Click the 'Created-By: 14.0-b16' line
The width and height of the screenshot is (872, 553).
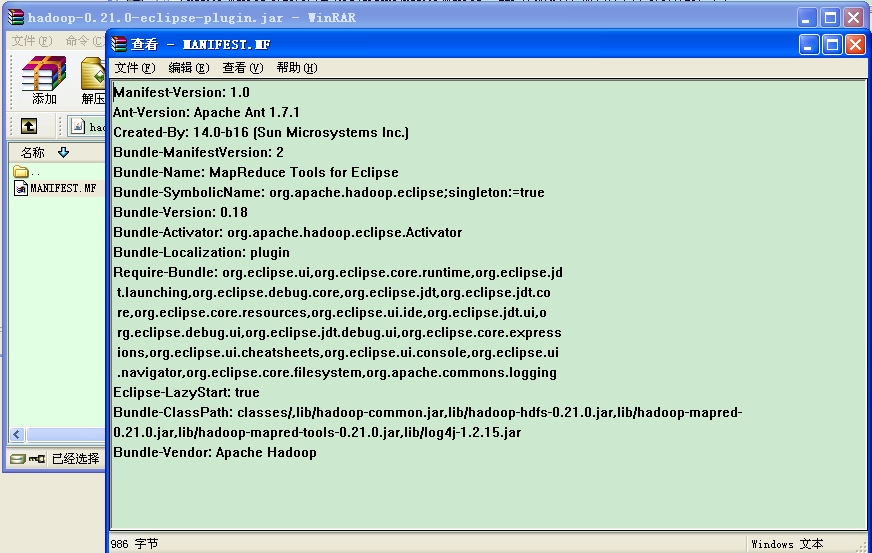coord(261,132)
